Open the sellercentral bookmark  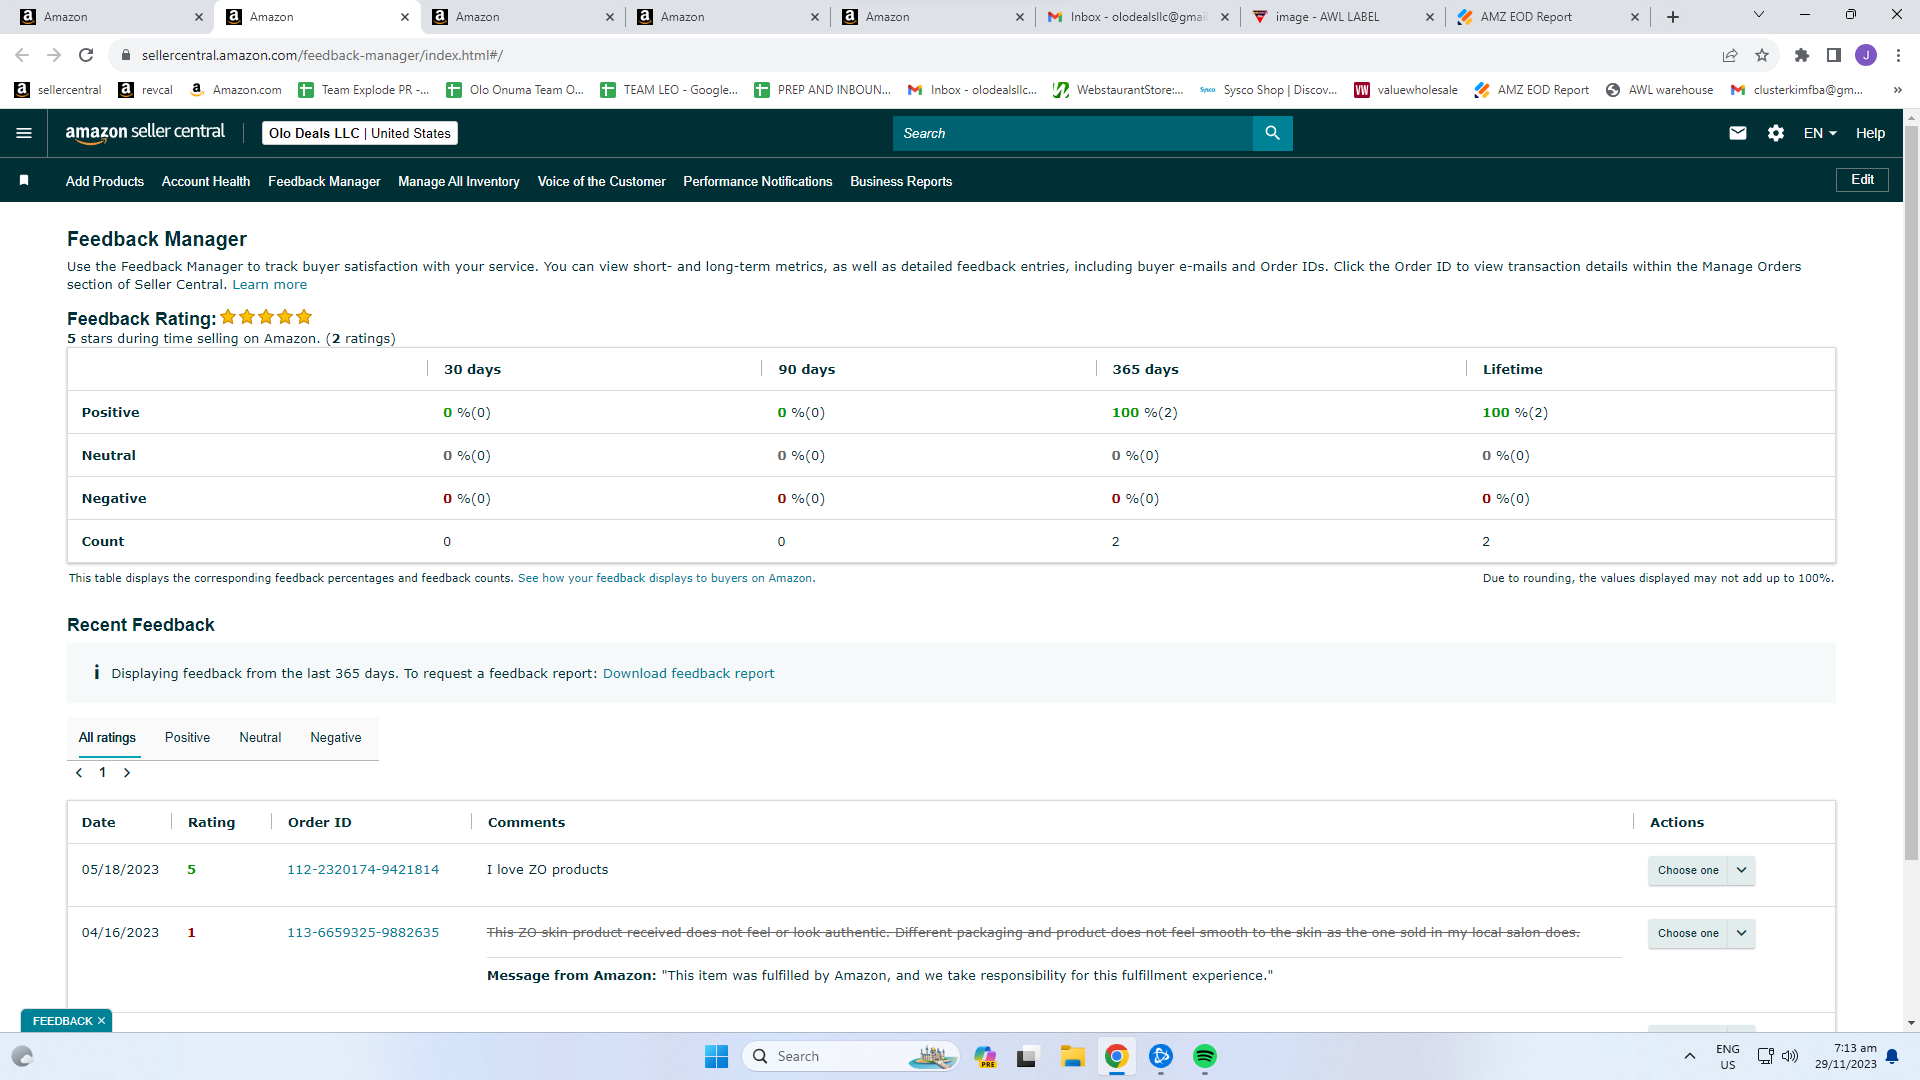point(58,90)
